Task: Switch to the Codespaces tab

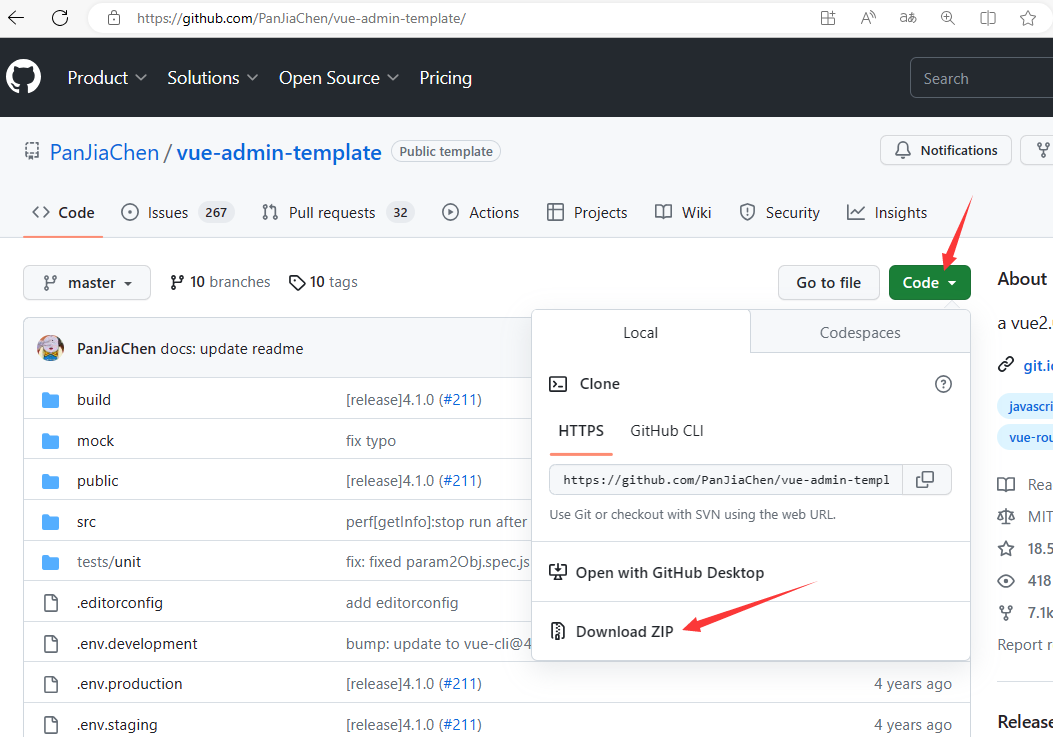Action: (860, 332)
